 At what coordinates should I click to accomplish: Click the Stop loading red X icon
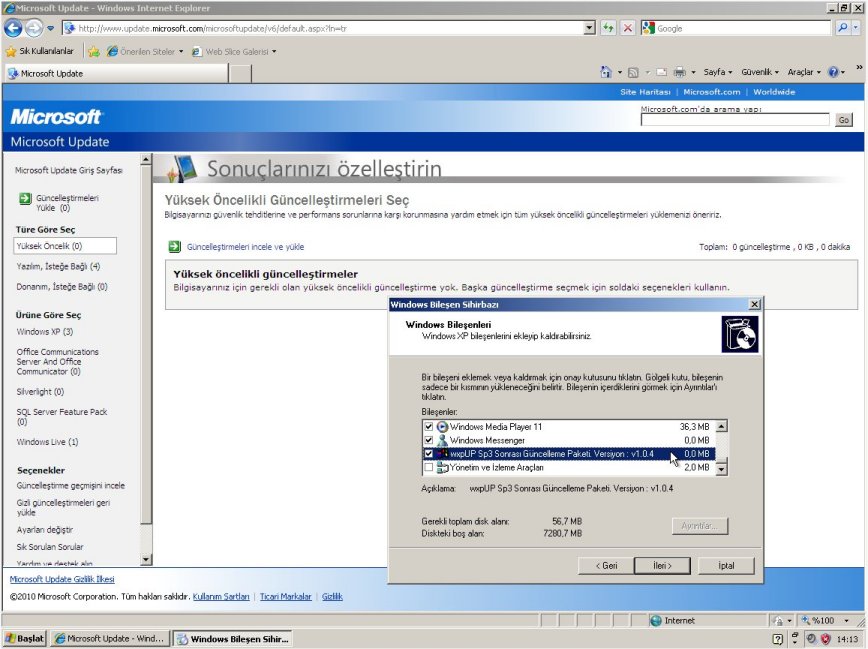[627, 28]
